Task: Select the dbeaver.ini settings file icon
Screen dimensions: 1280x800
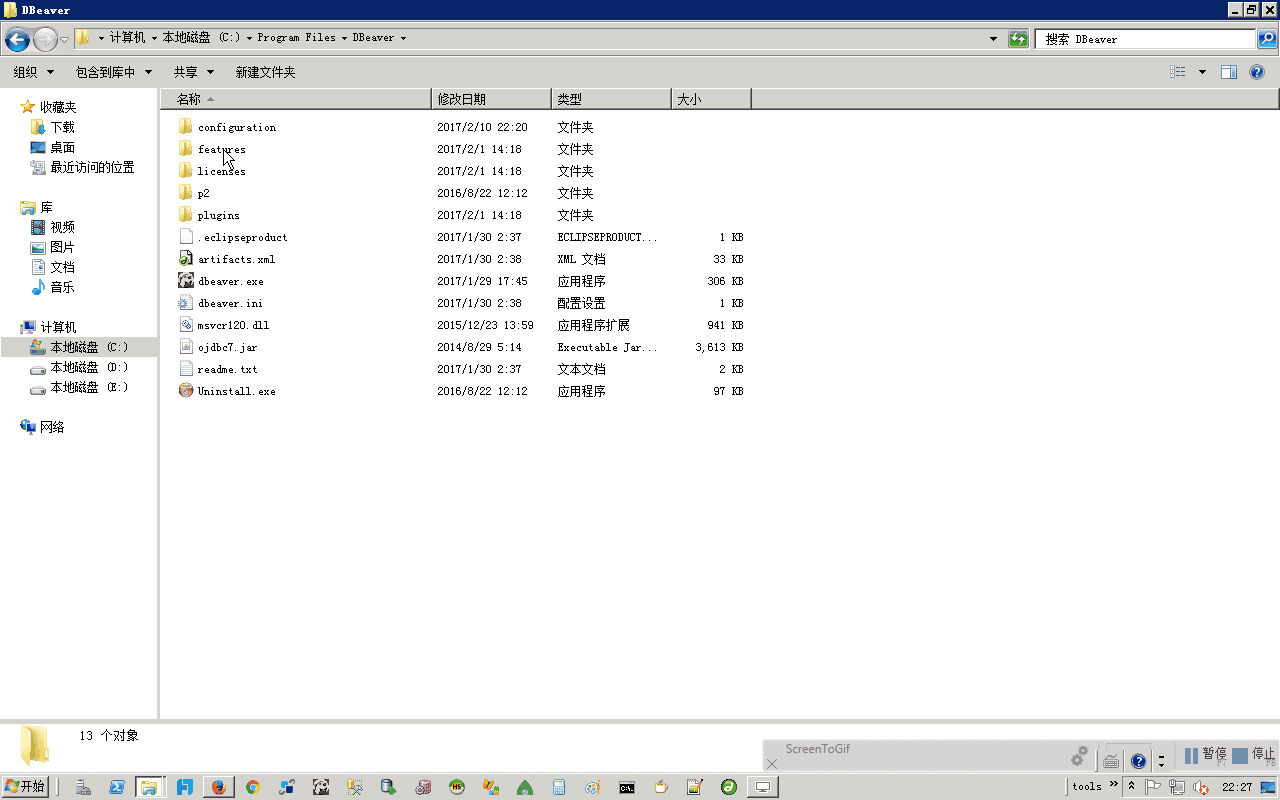Action: (186, 303)
